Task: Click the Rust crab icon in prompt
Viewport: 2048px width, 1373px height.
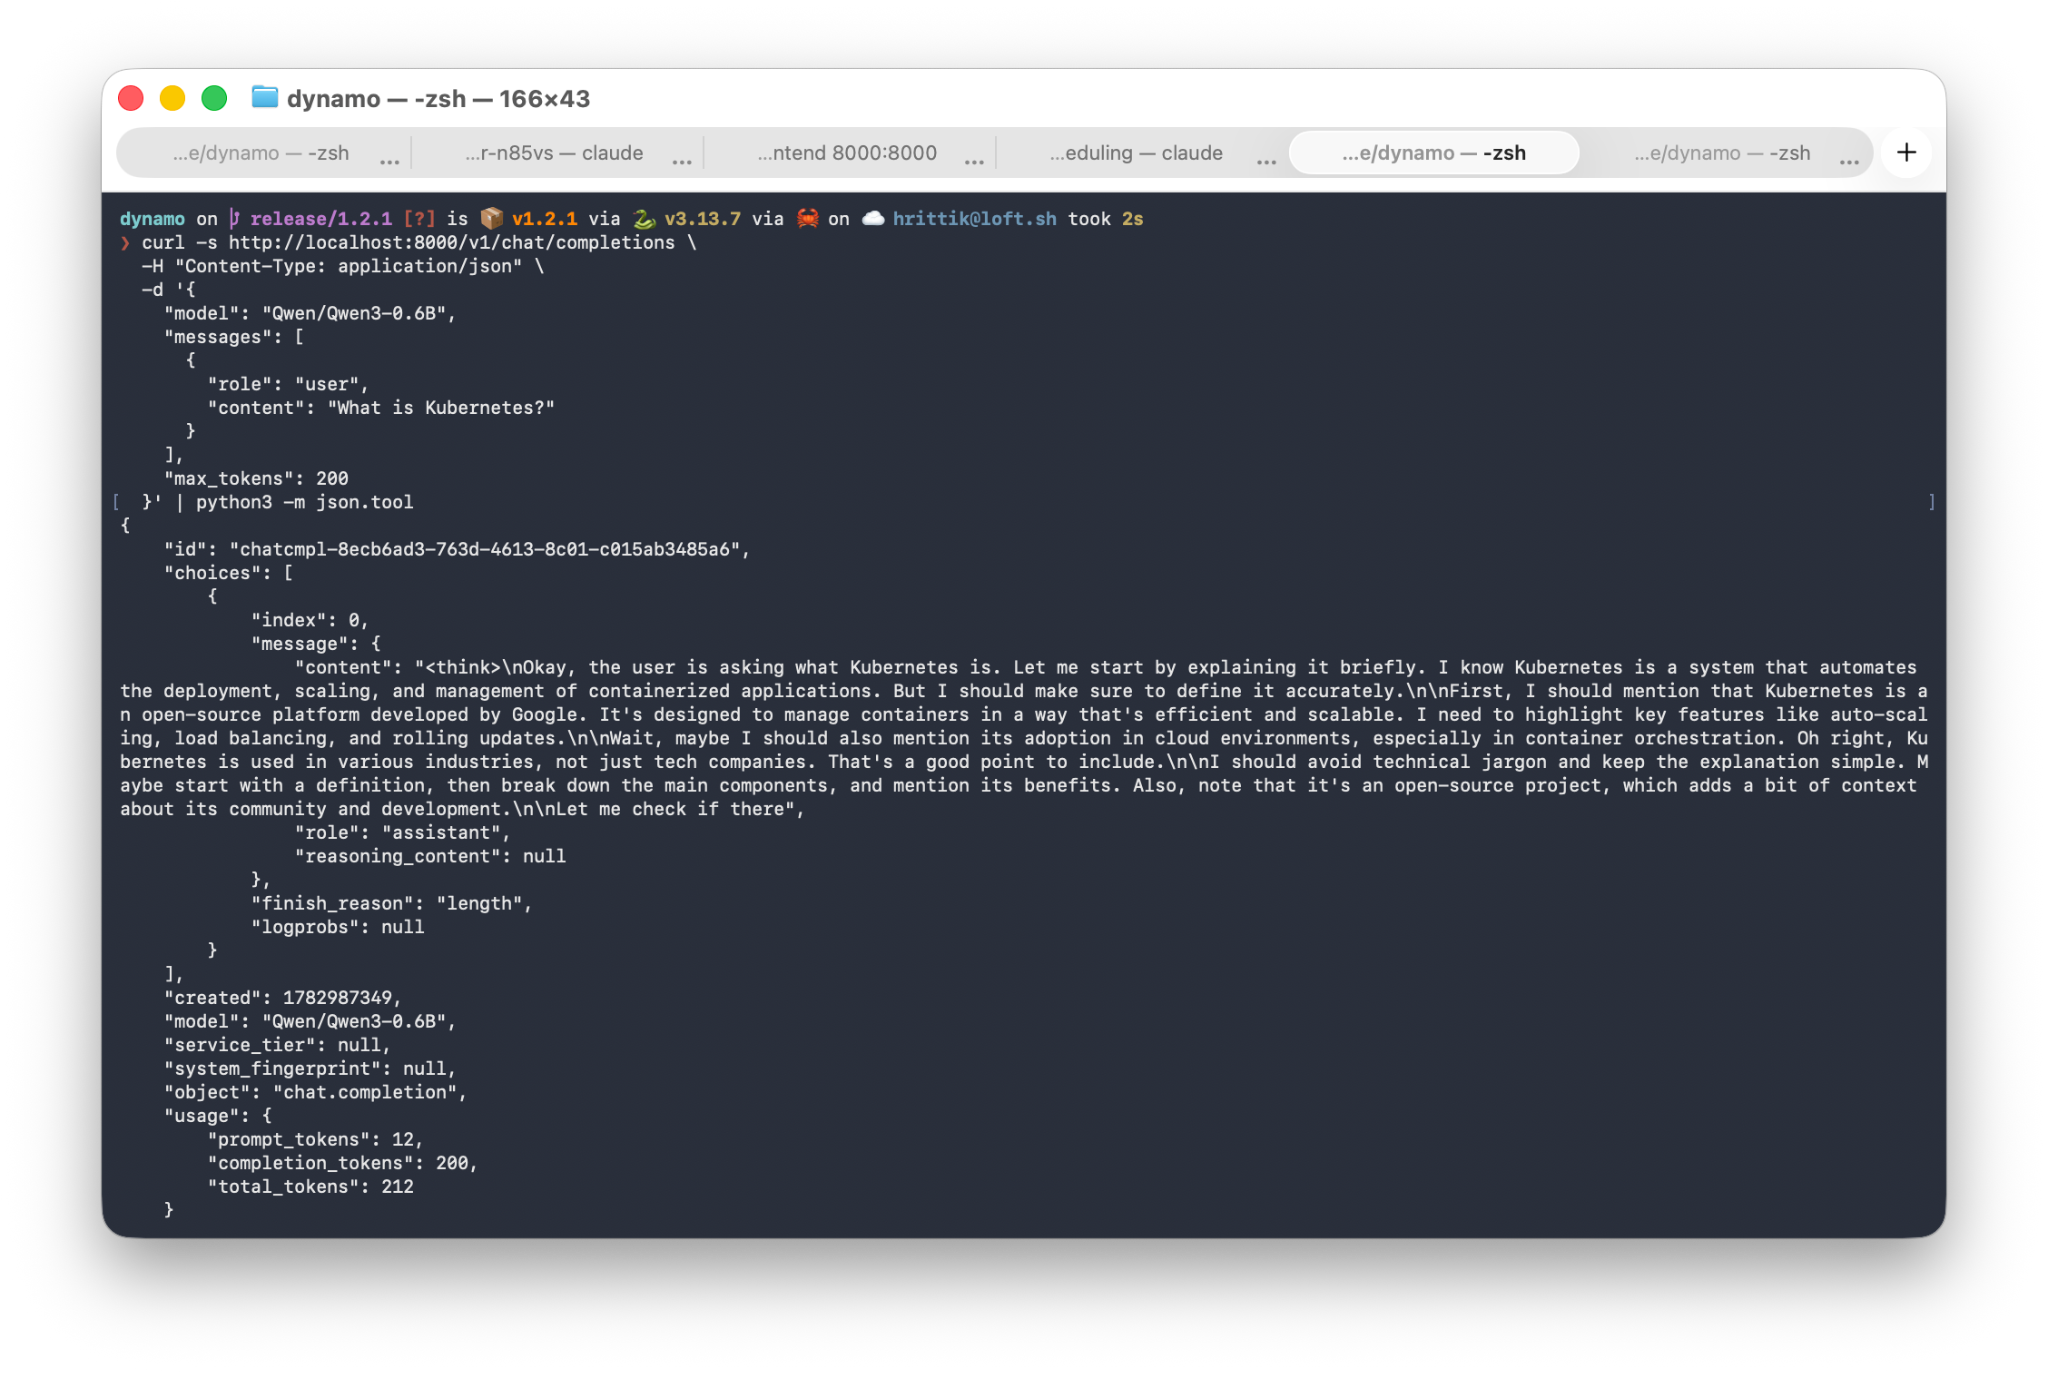Action: click(x=807, y=218)
